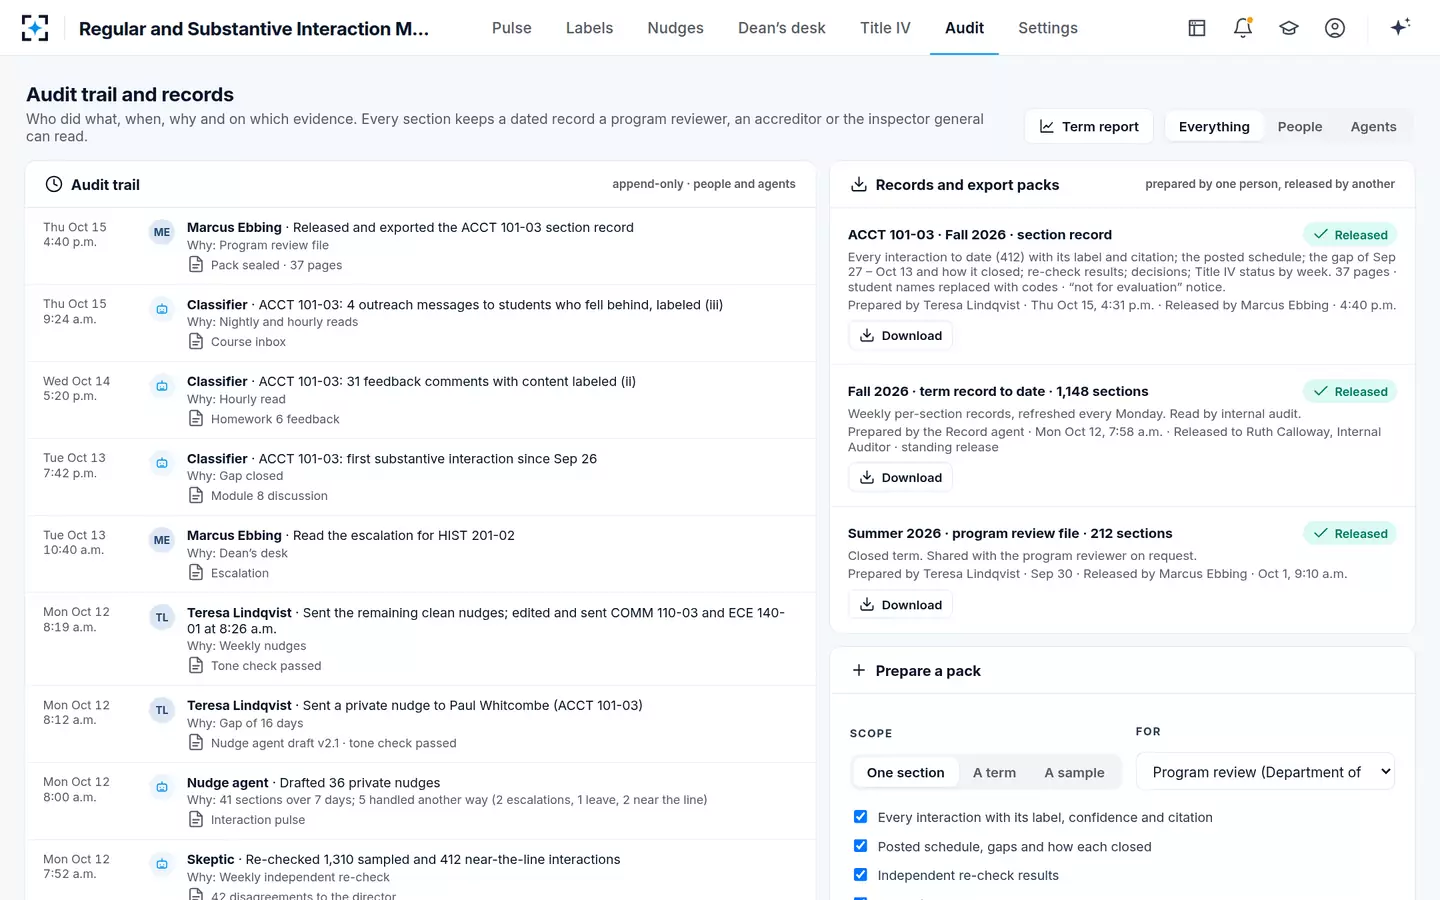The width and height of the screenshot is (1440, 900).
Task: Switch to the Pulse tab
Action: (x=512, y=28)
